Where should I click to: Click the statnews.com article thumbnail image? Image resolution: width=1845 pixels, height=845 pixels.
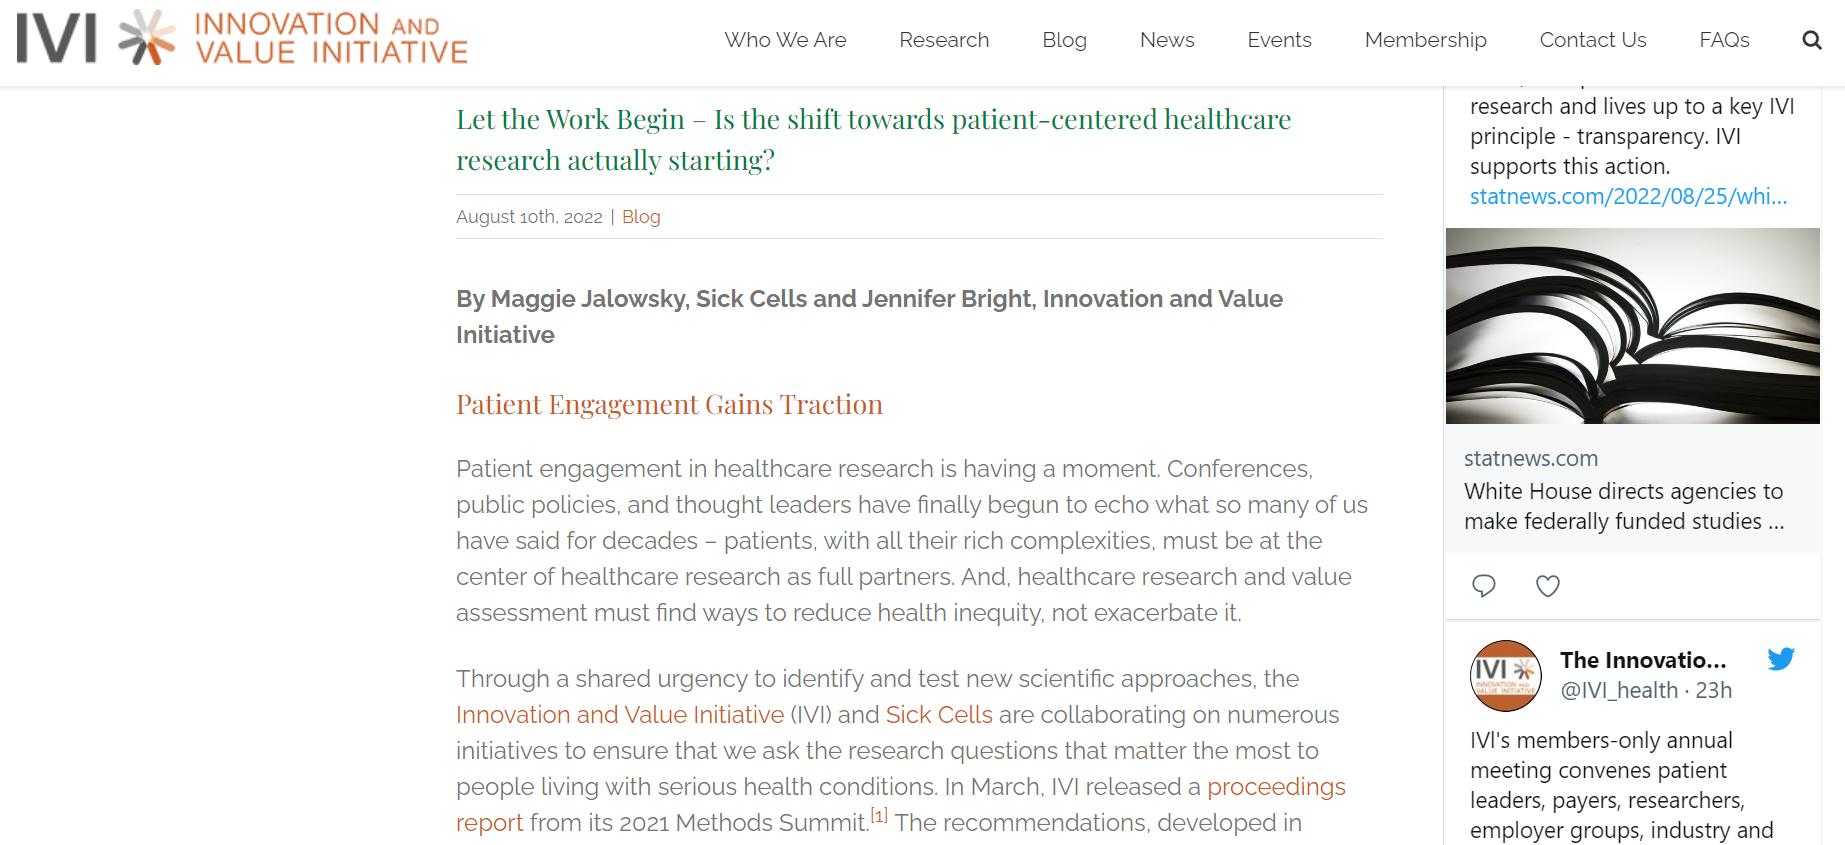tap(1632, 327)
